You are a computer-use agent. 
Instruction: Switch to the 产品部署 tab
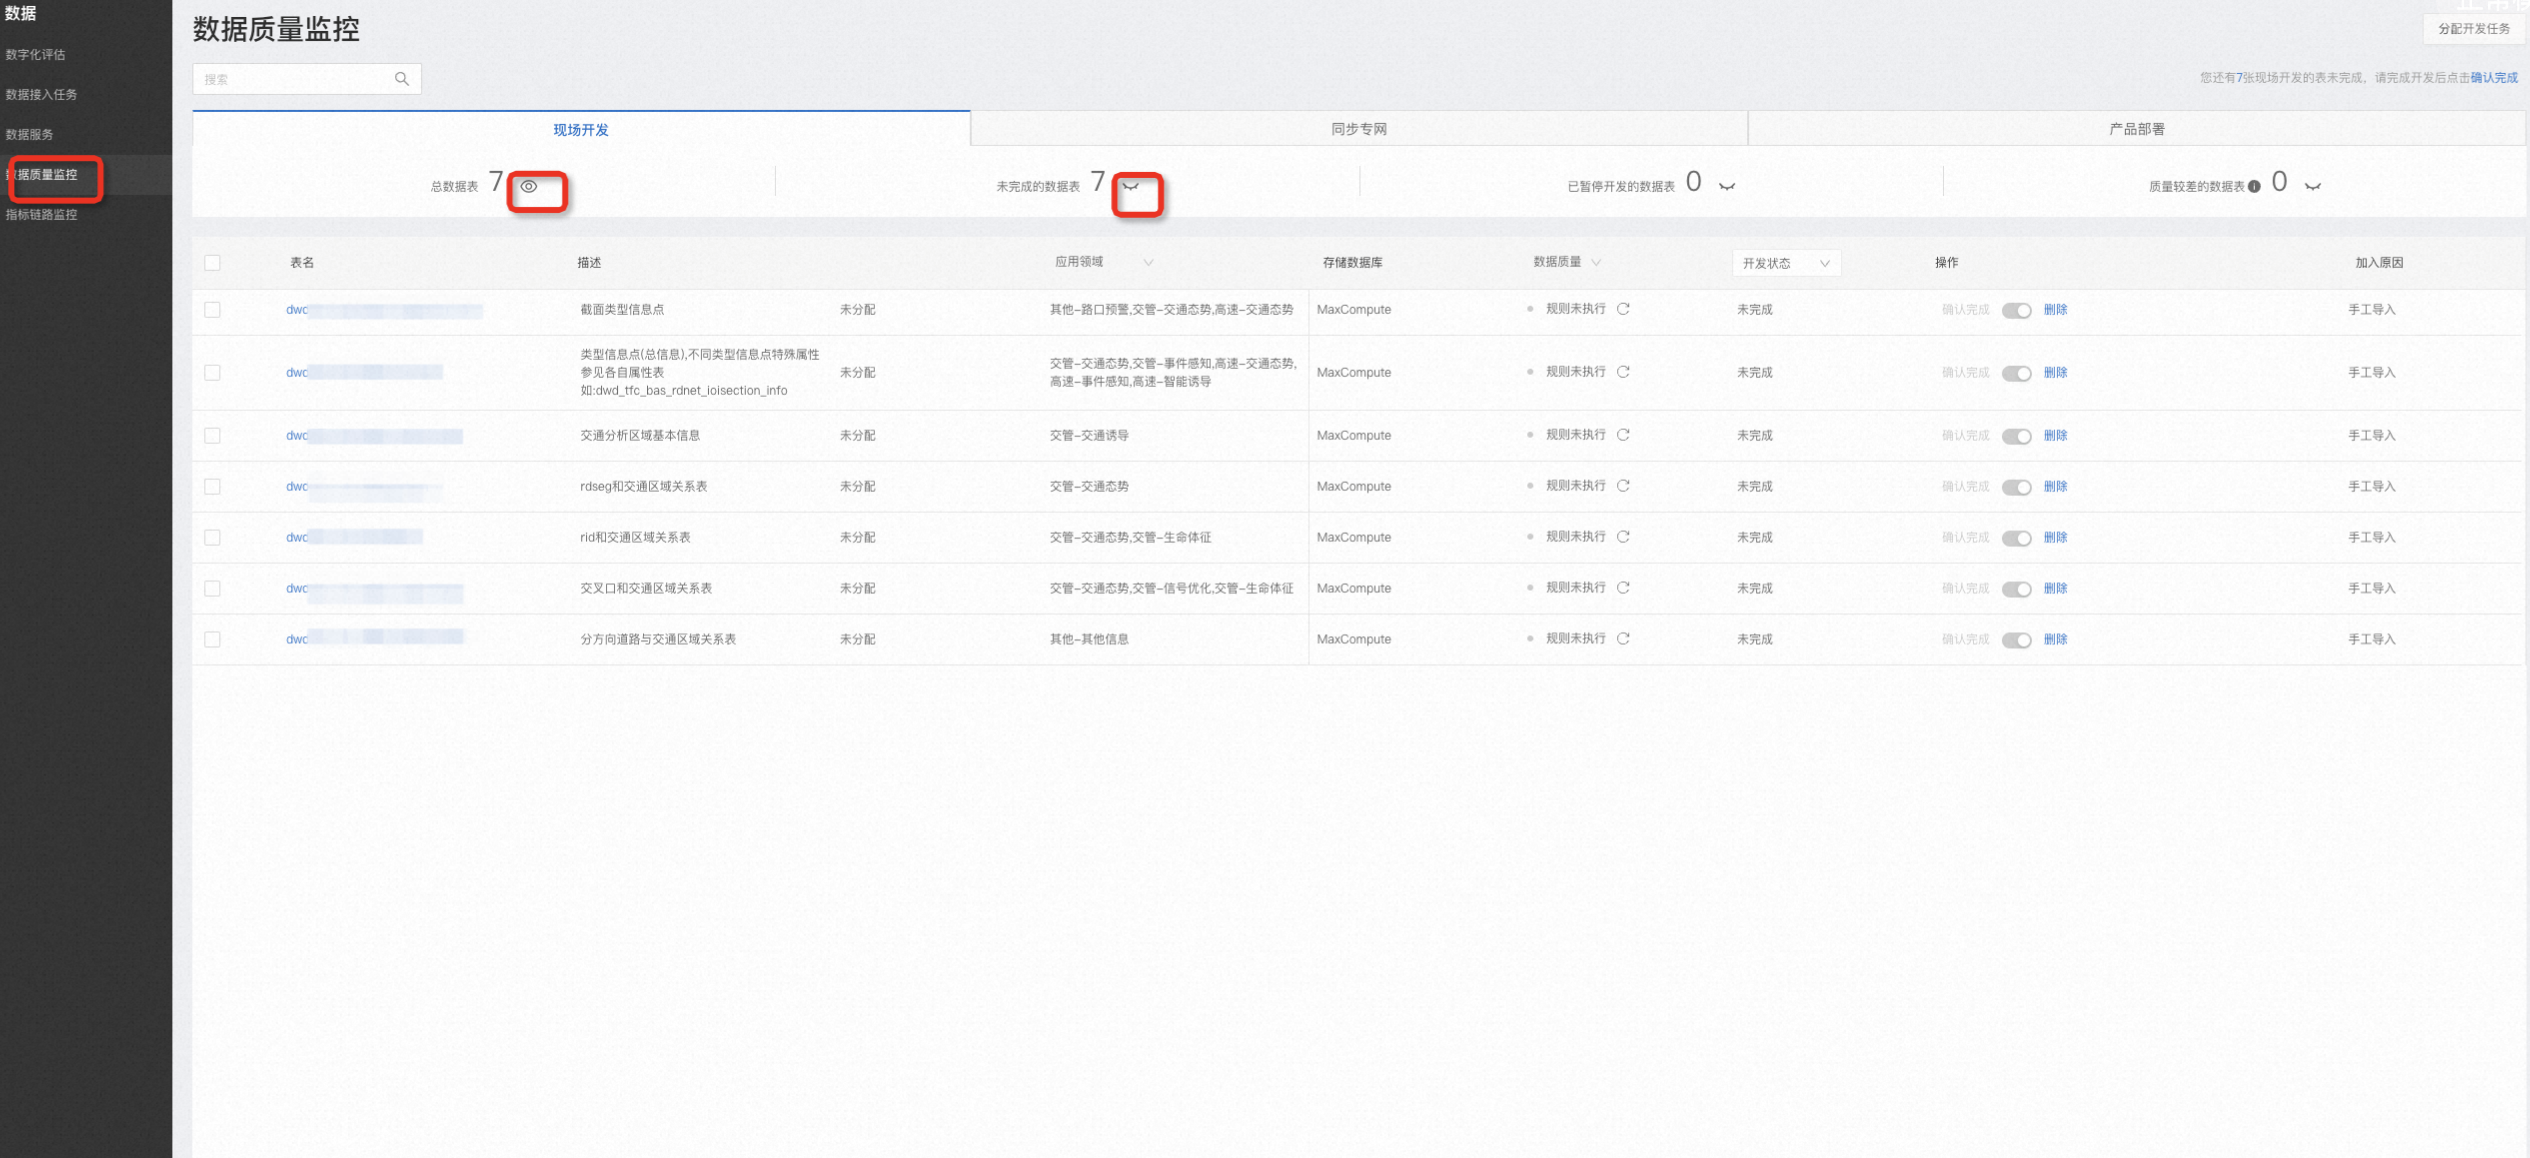[x=2137, y=129]
